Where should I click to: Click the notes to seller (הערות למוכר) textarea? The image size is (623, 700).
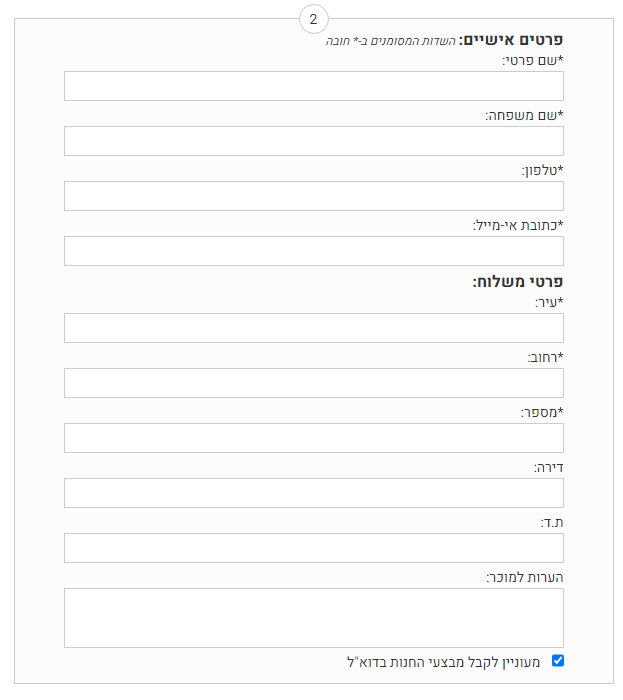pos(314,618)
